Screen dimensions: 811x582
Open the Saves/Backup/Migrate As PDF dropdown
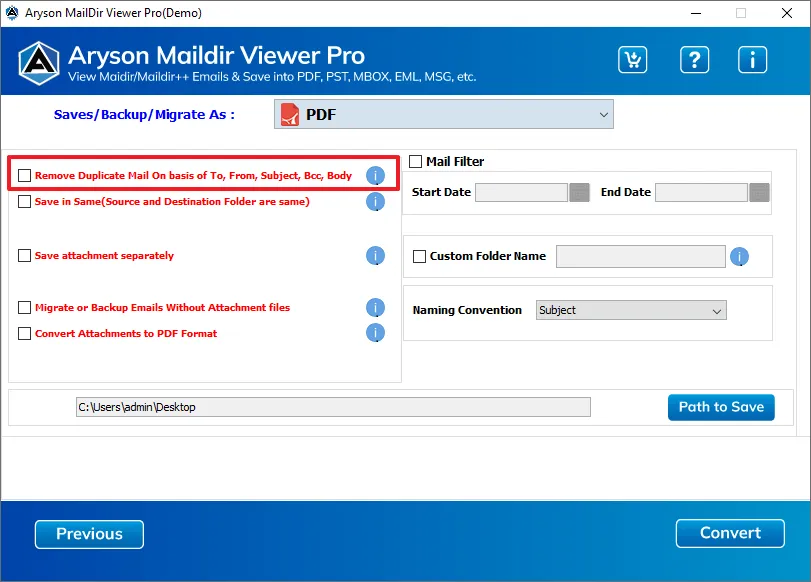click(444, 114)
